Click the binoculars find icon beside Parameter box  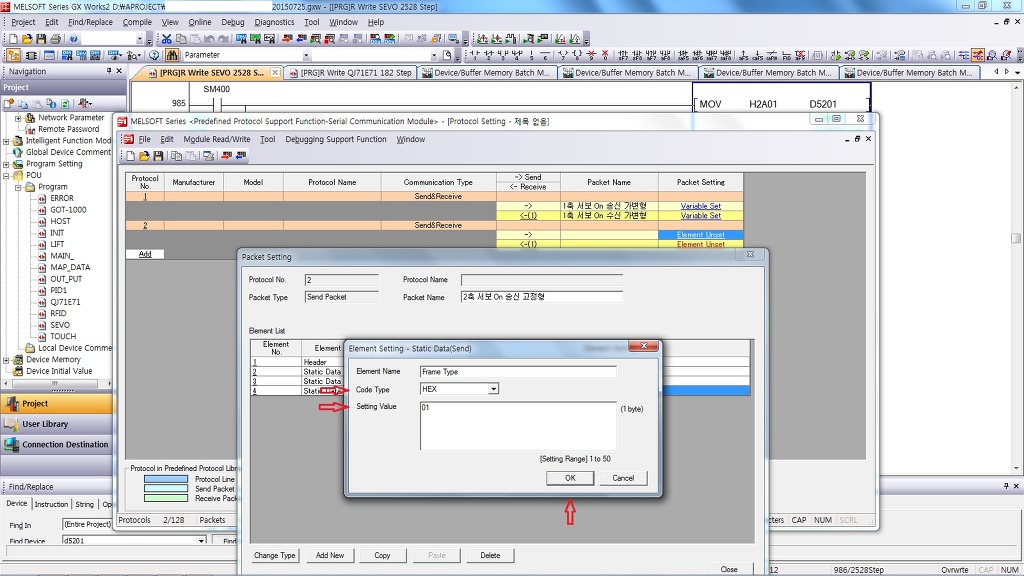tap(170, 55)
